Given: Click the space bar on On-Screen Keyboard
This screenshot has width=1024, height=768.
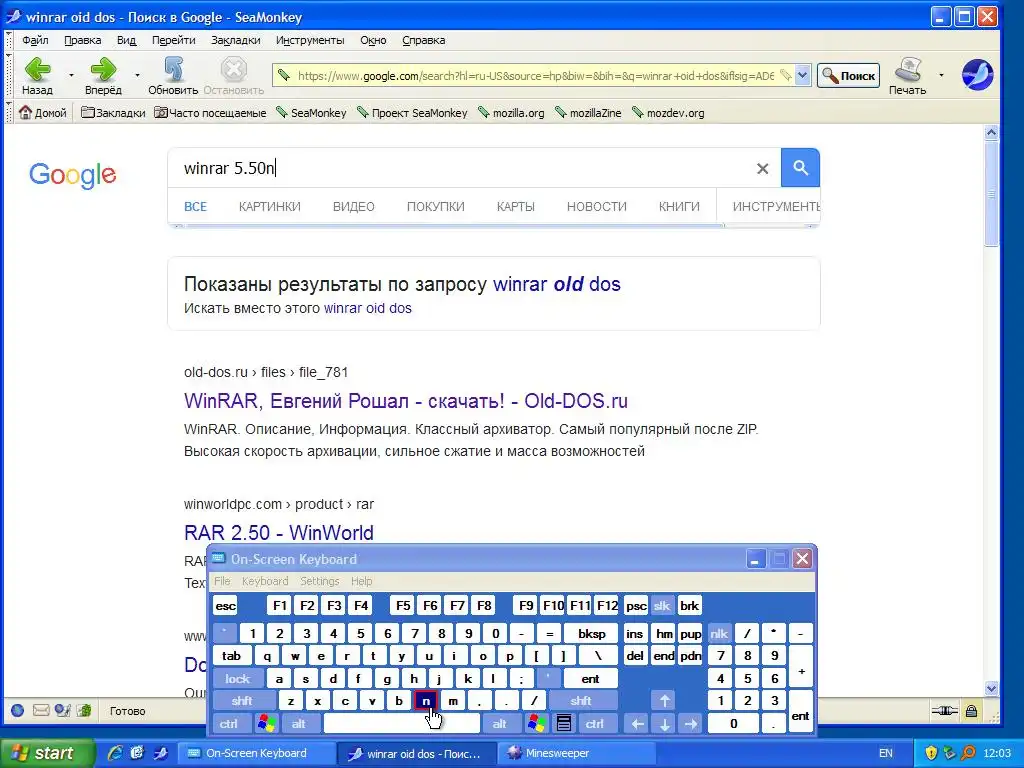Looking at the screenshot, I should (402, 724).
